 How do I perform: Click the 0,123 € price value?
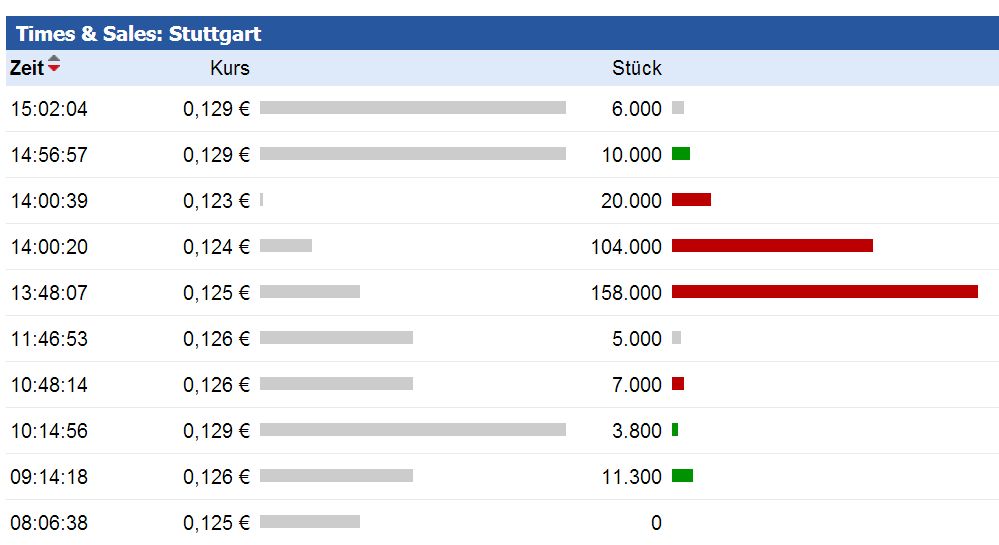point(216,201)
